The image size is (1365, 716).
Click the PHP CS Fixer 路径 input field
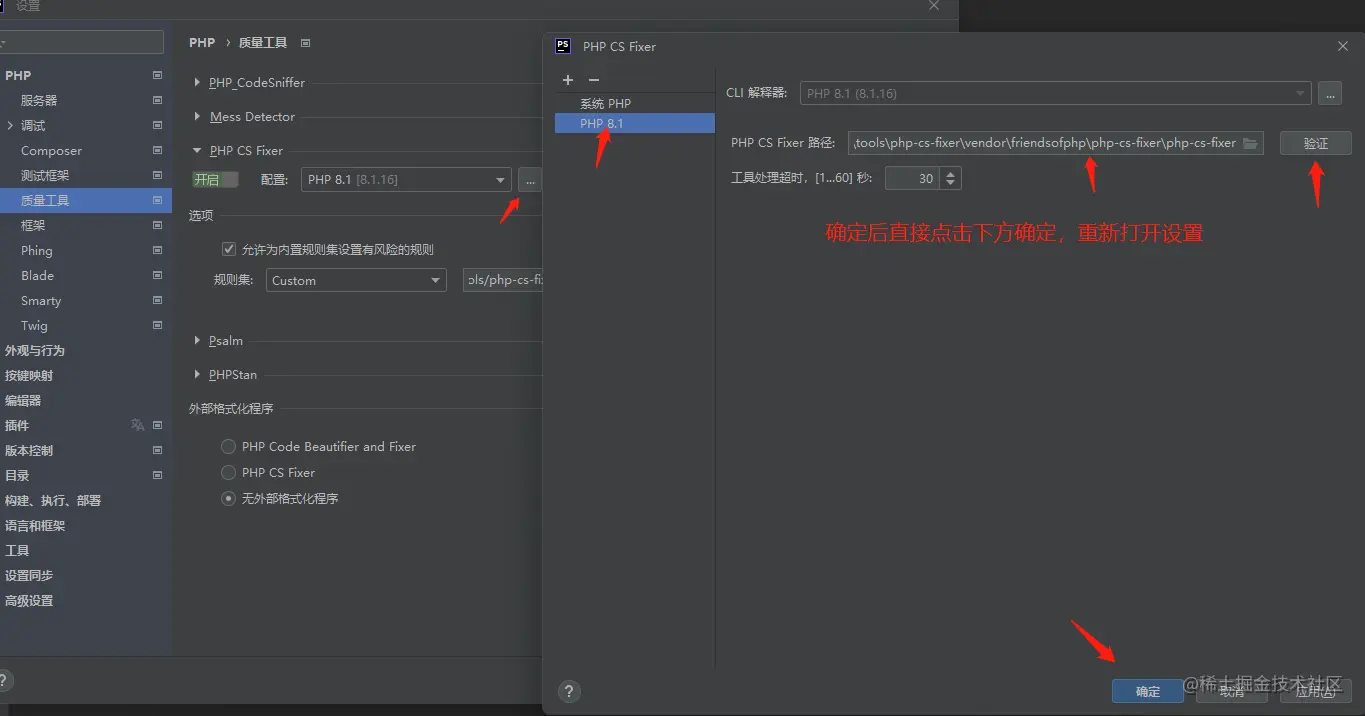click(x=1056, y=143)
